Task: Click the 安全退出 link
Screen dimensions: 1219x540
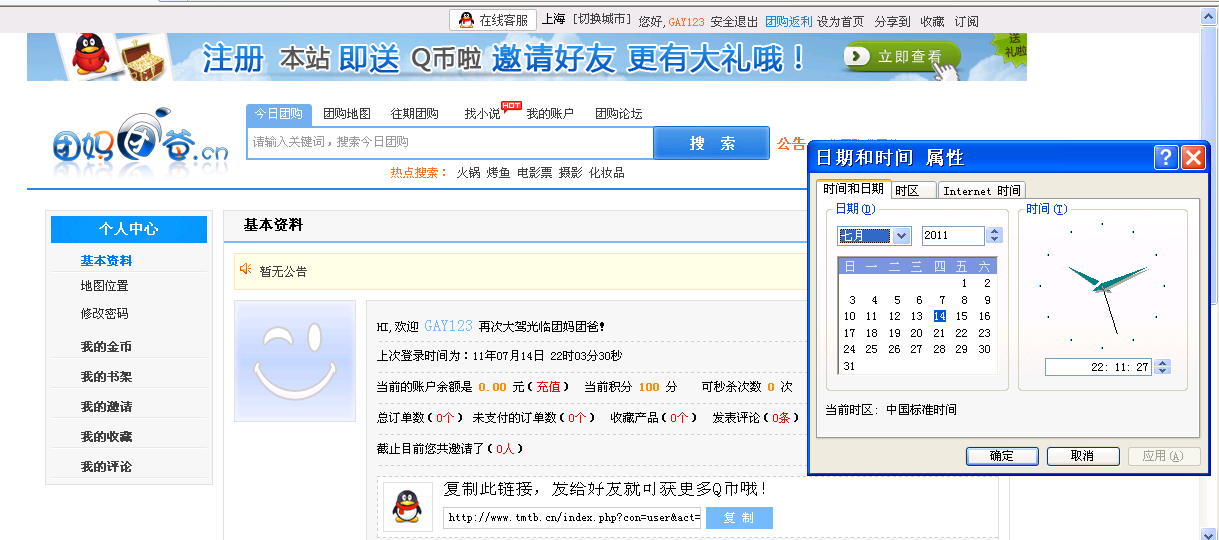Action: (x=734, y=21)
